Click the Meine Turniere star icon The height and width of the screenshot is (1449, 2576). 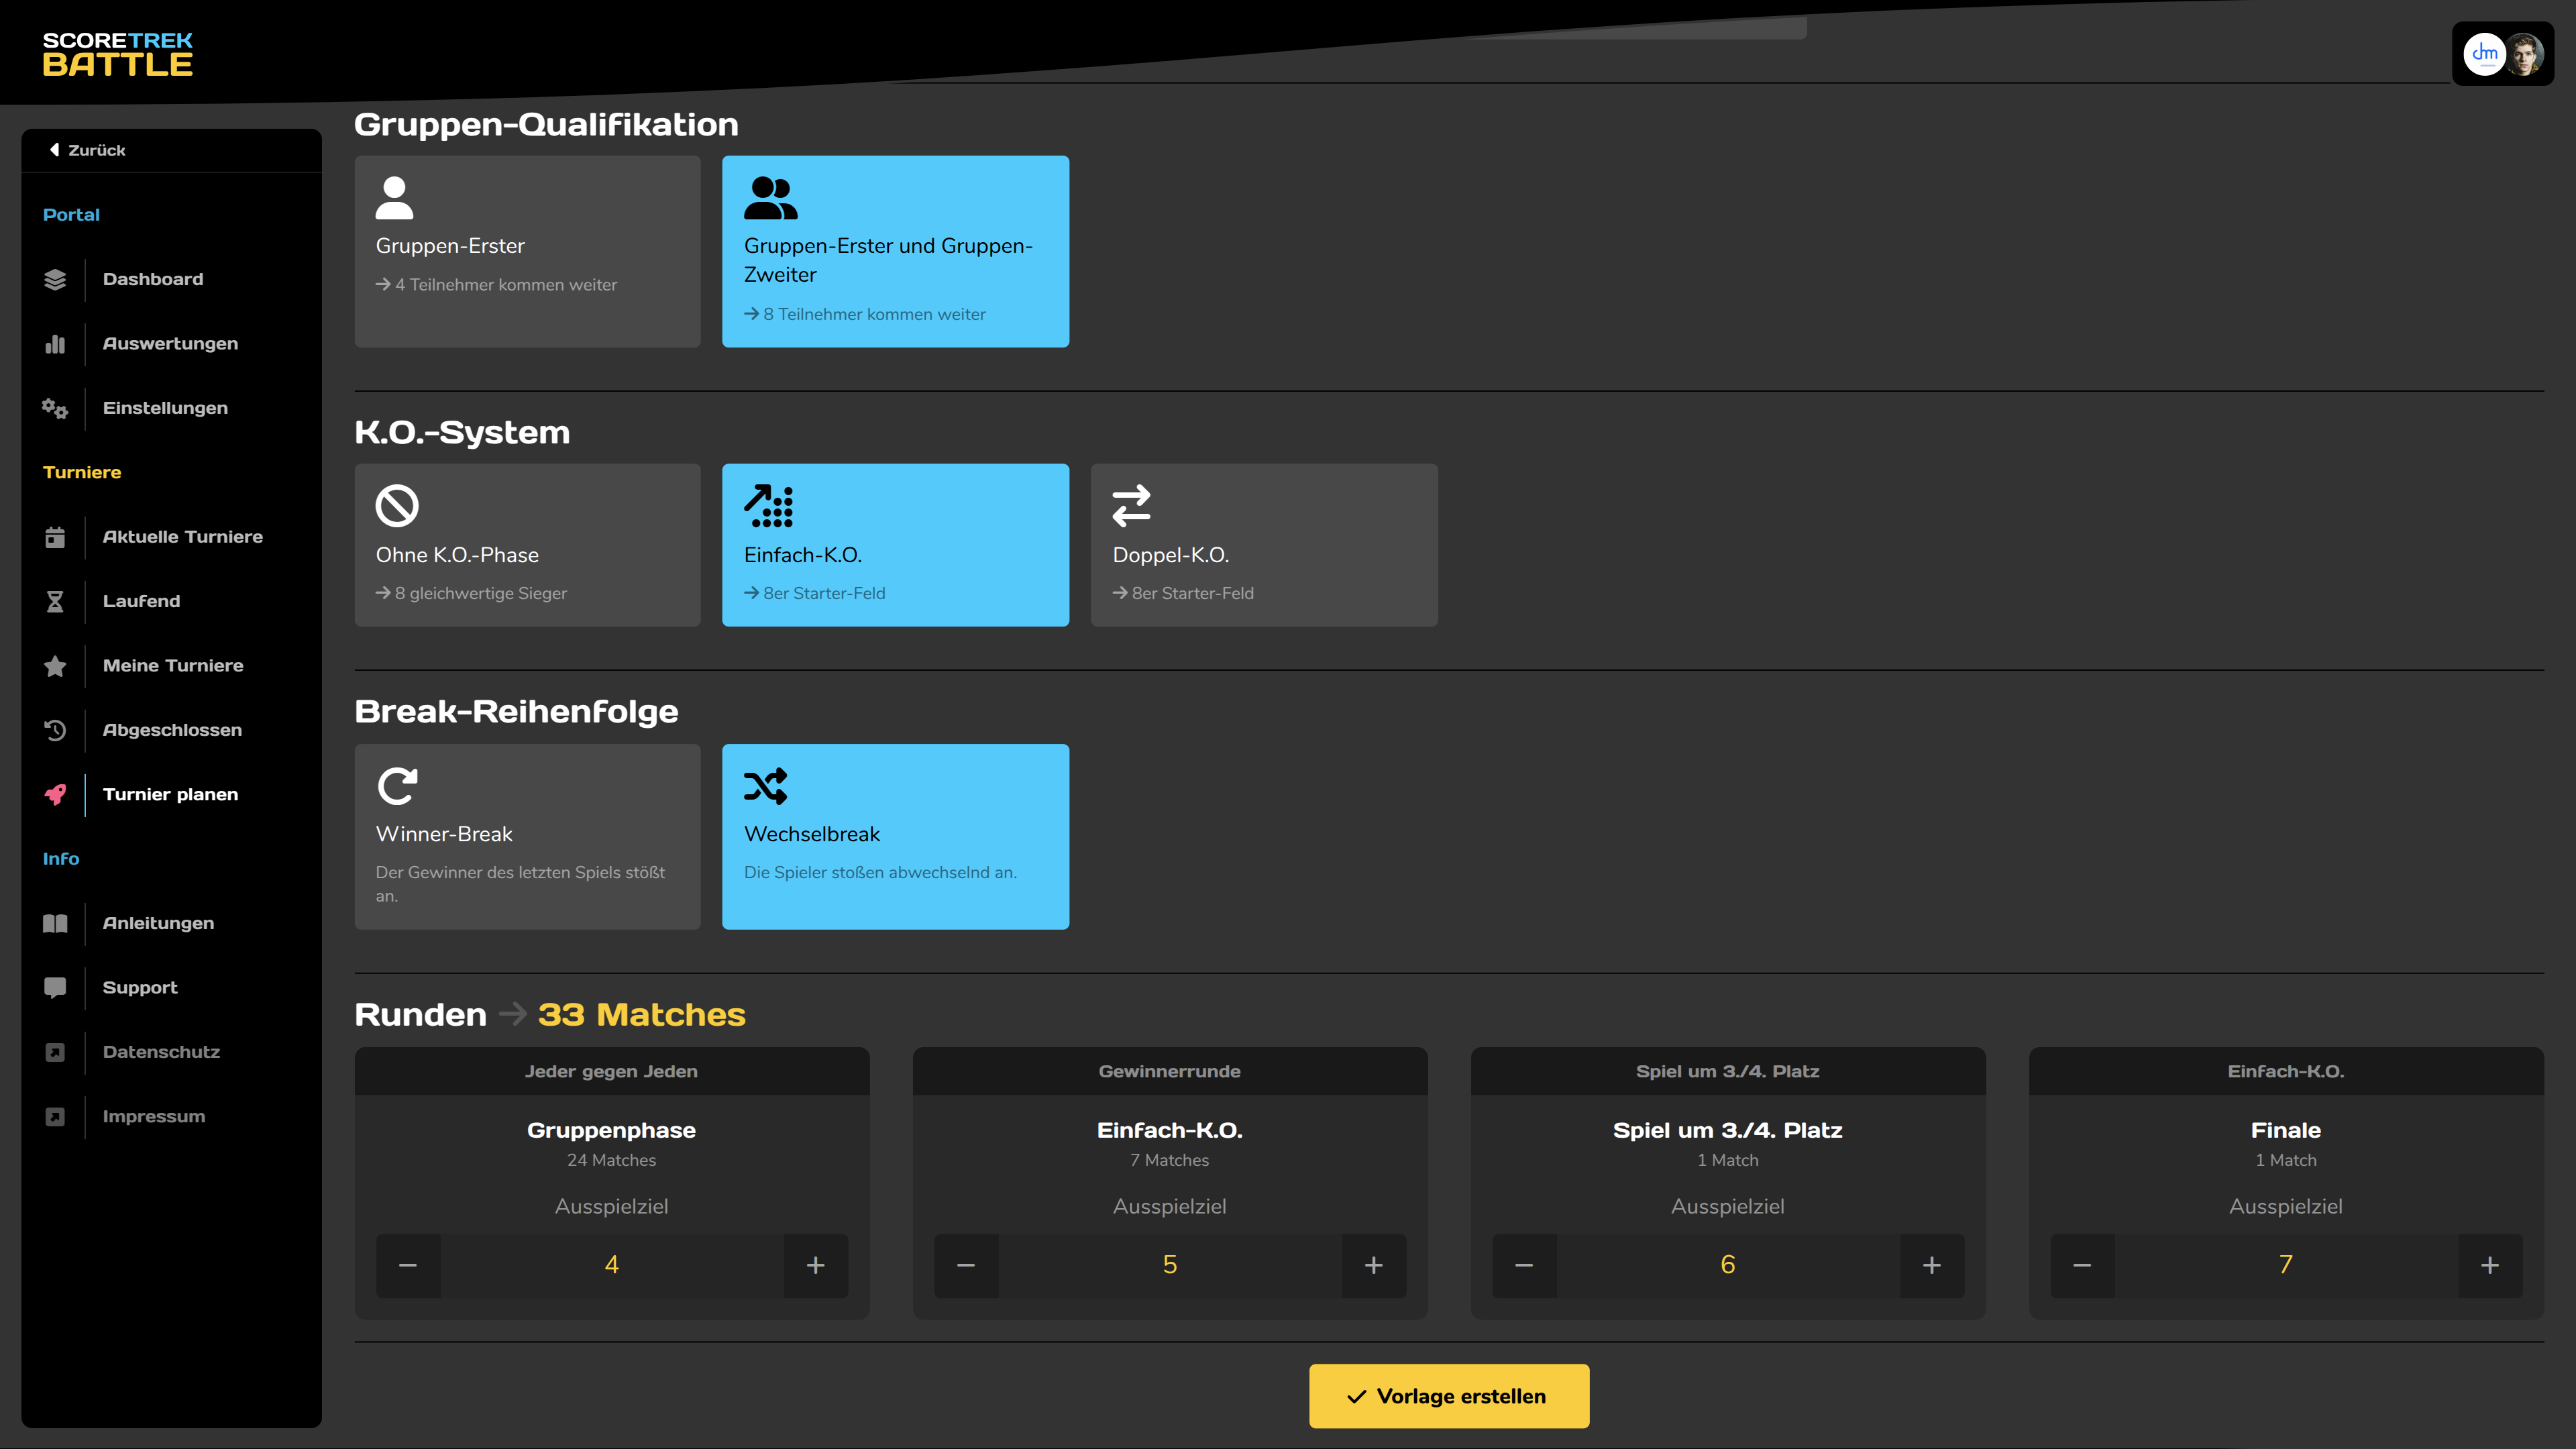(55, 666)
